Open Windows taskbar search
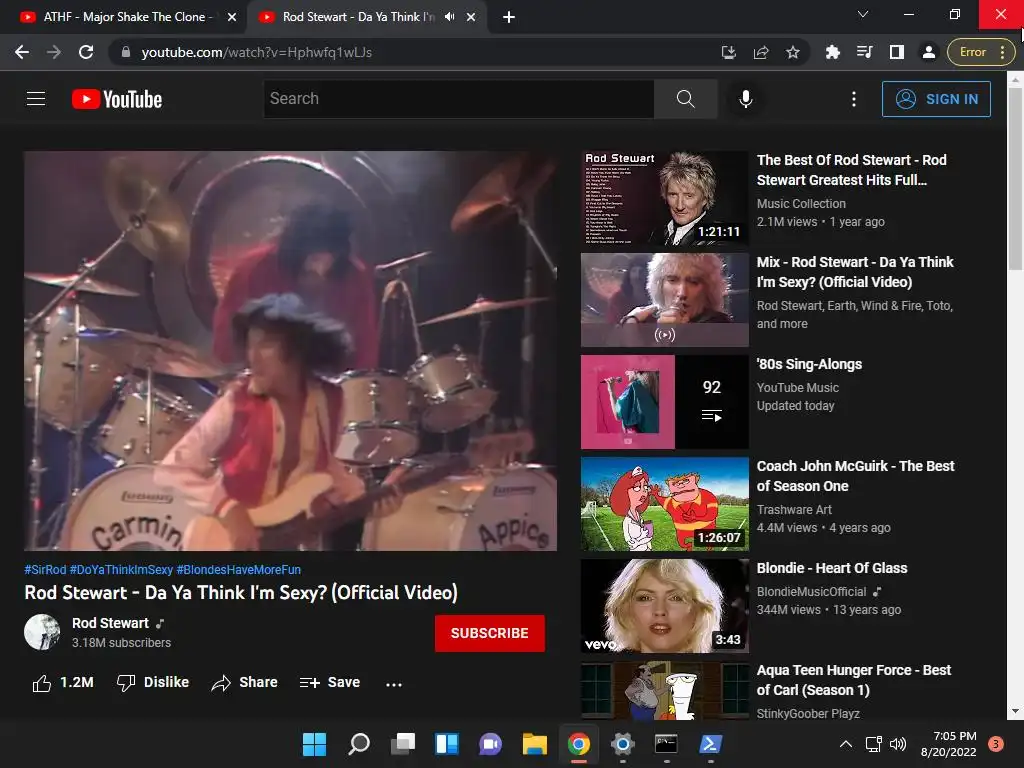 click(359, 744)
